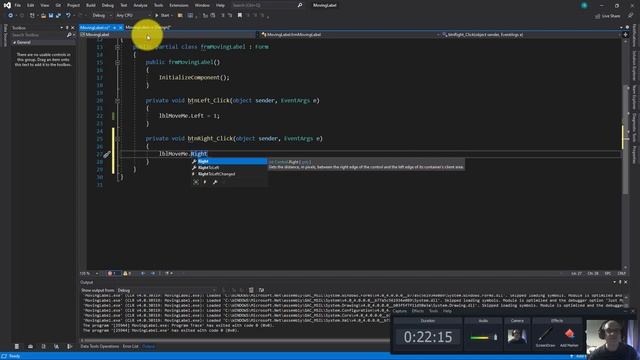Open the Tools menu
Screen dimensions: 640x360
pyautogui.click(x=158, y=5)
